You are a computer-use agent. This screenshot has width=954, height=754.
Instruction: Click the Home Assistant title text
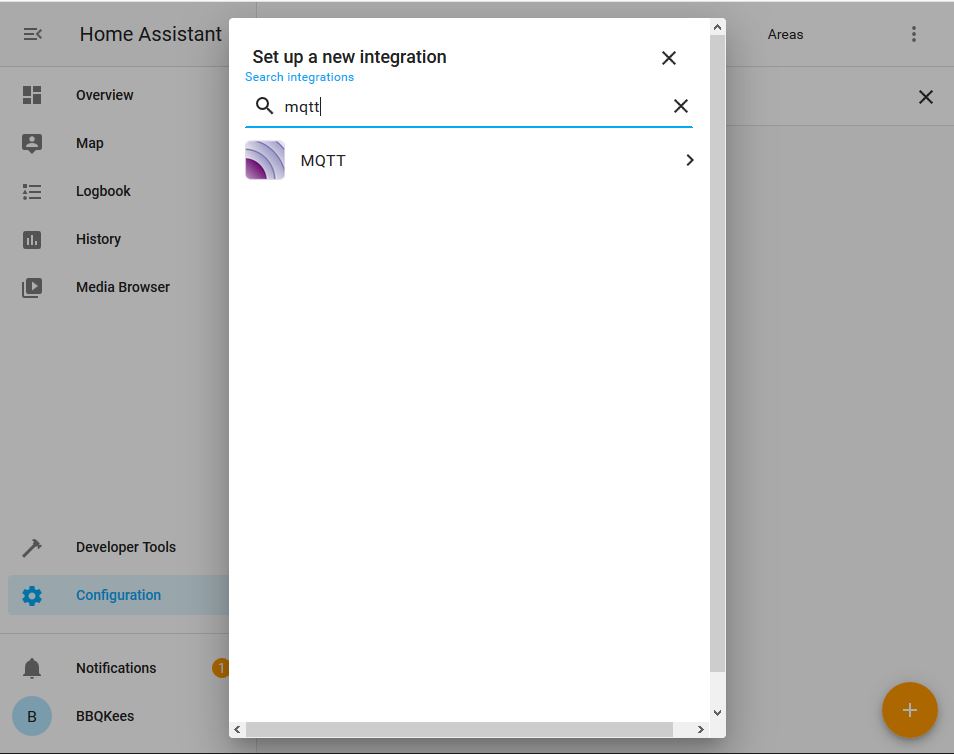coord(148,33)
